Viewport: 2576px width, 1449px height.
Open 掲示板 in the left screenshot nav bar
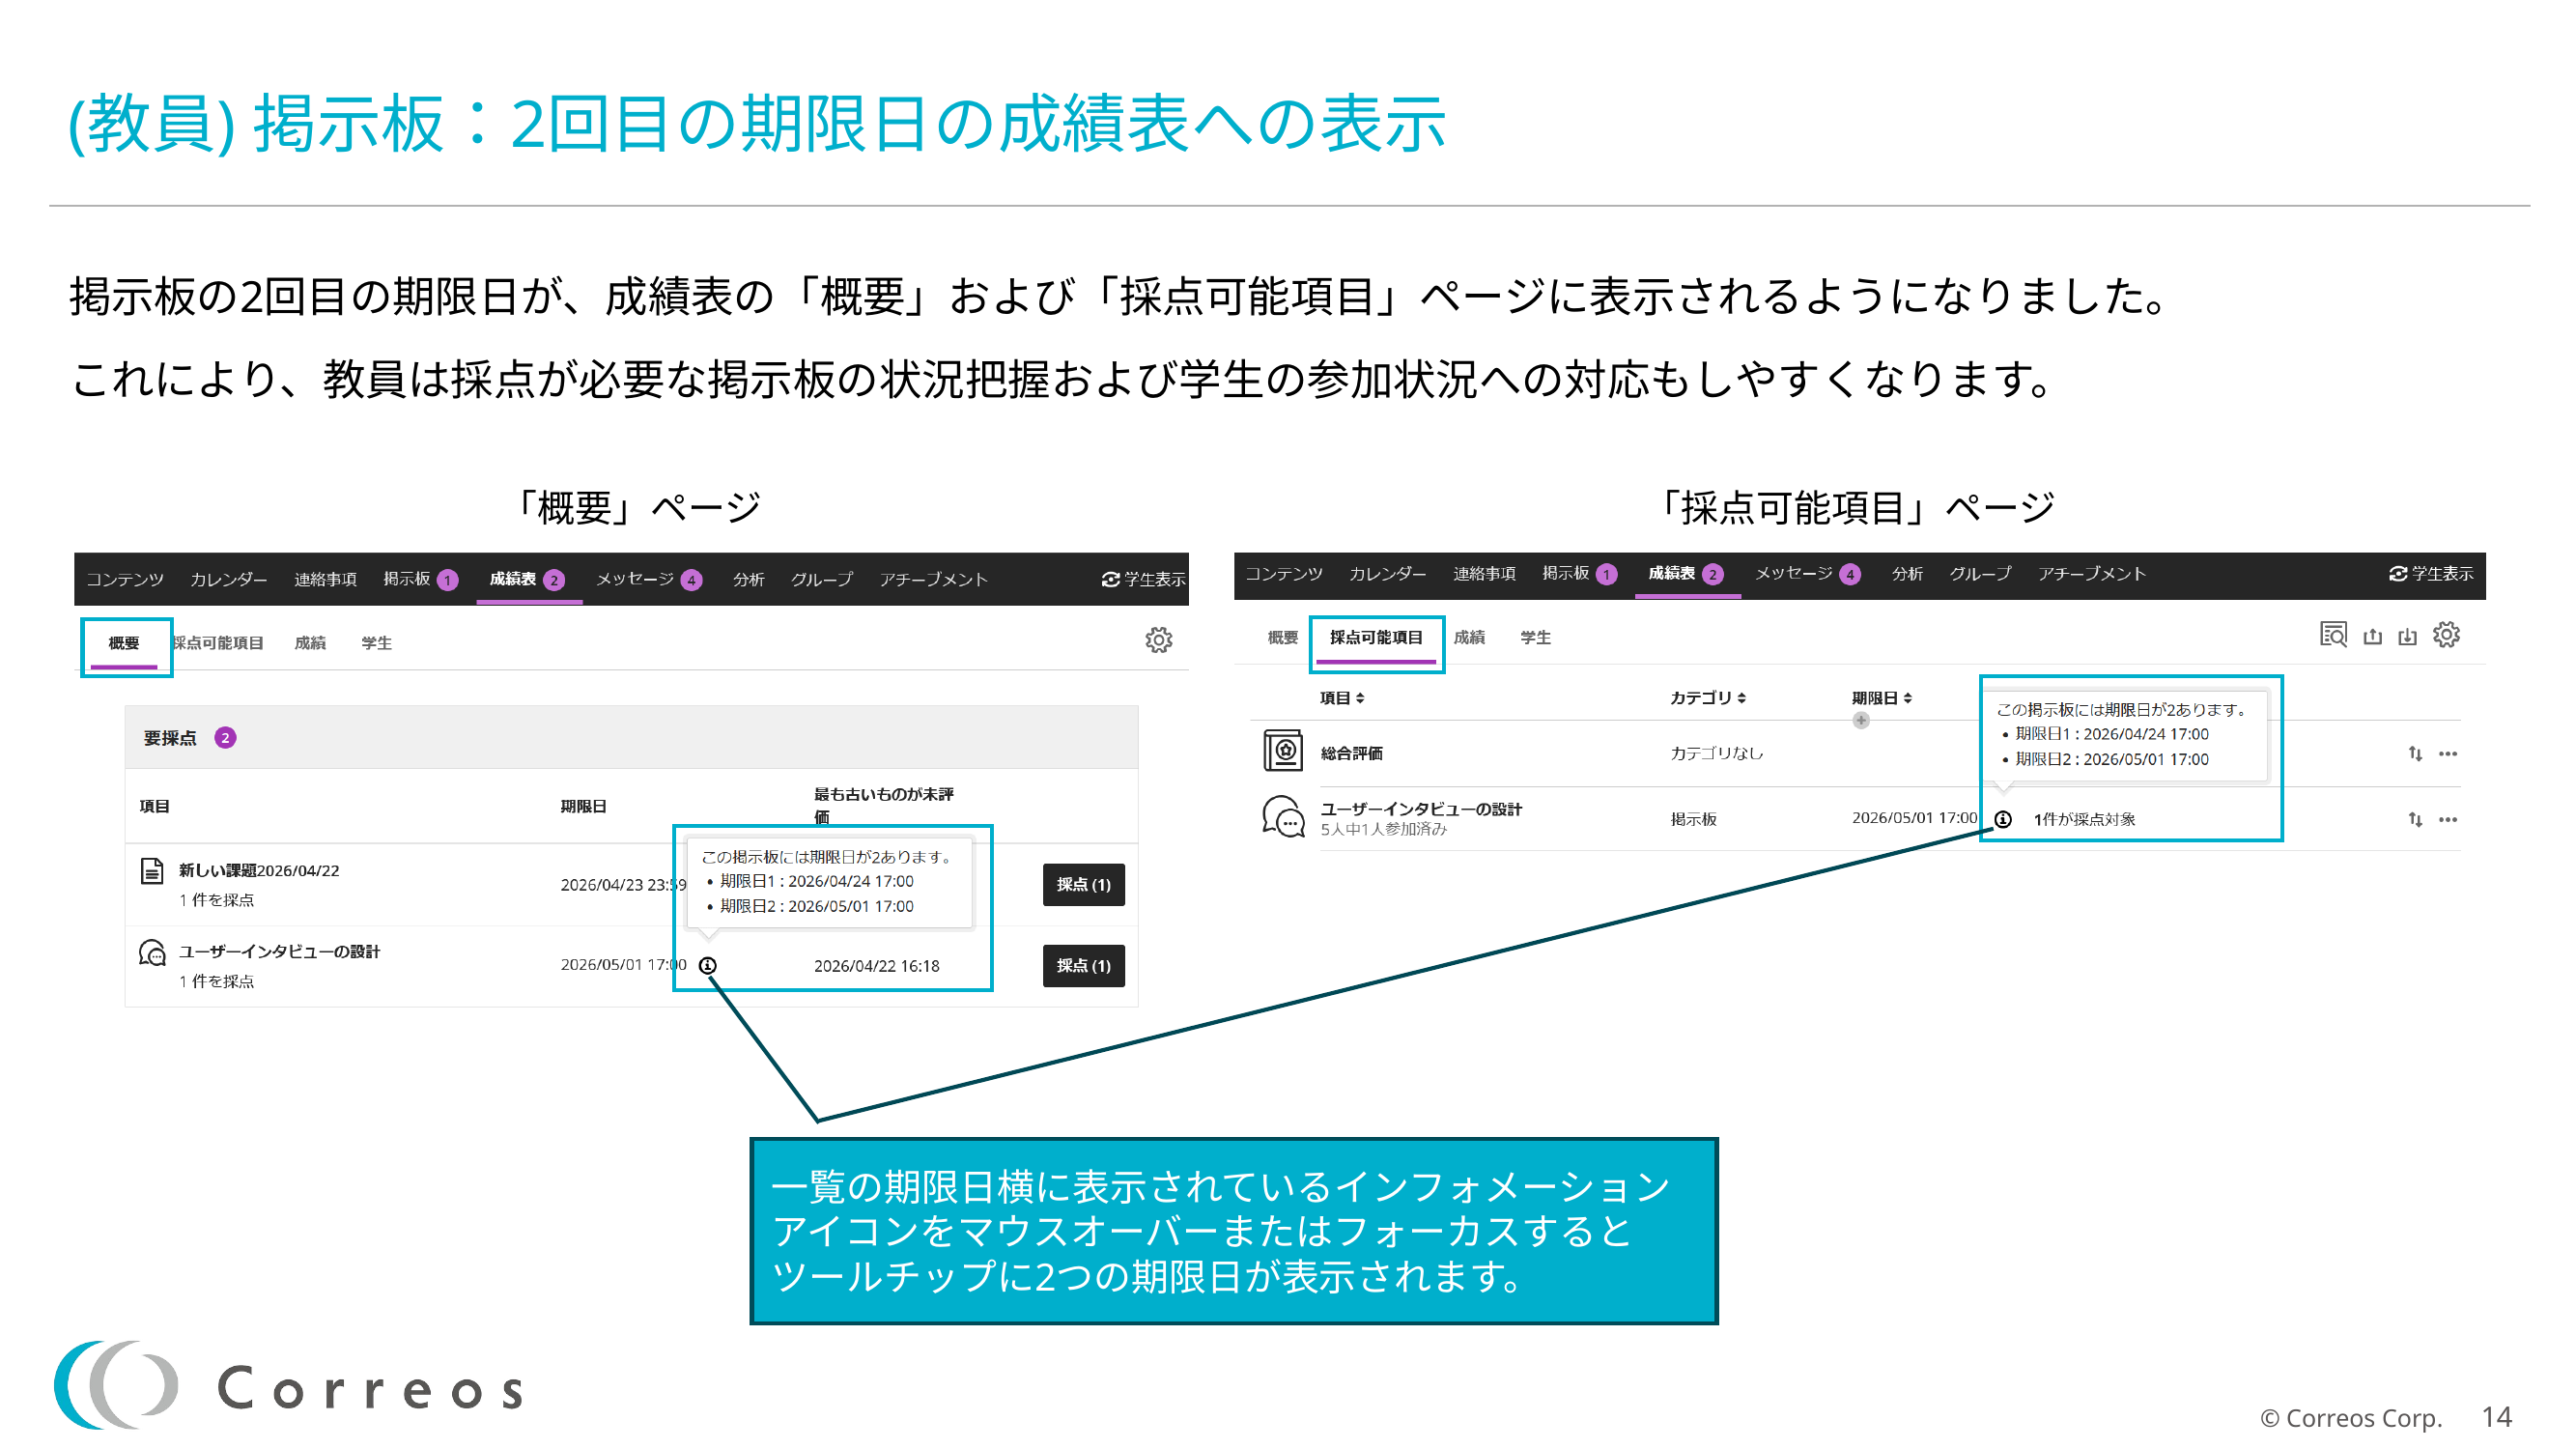(x=420, y=579)
